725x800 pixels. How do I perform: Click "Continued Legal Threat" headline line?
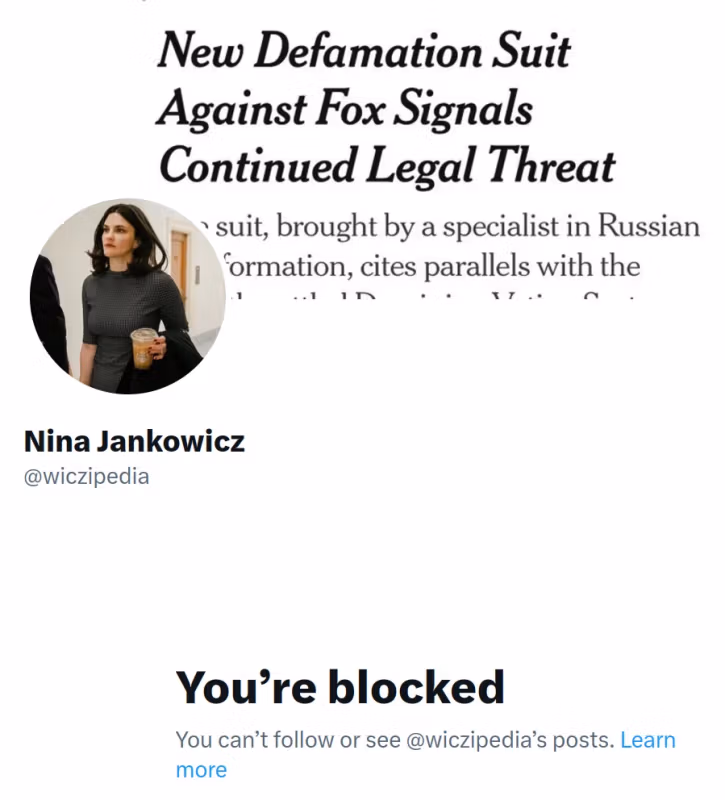click(387, 166)
